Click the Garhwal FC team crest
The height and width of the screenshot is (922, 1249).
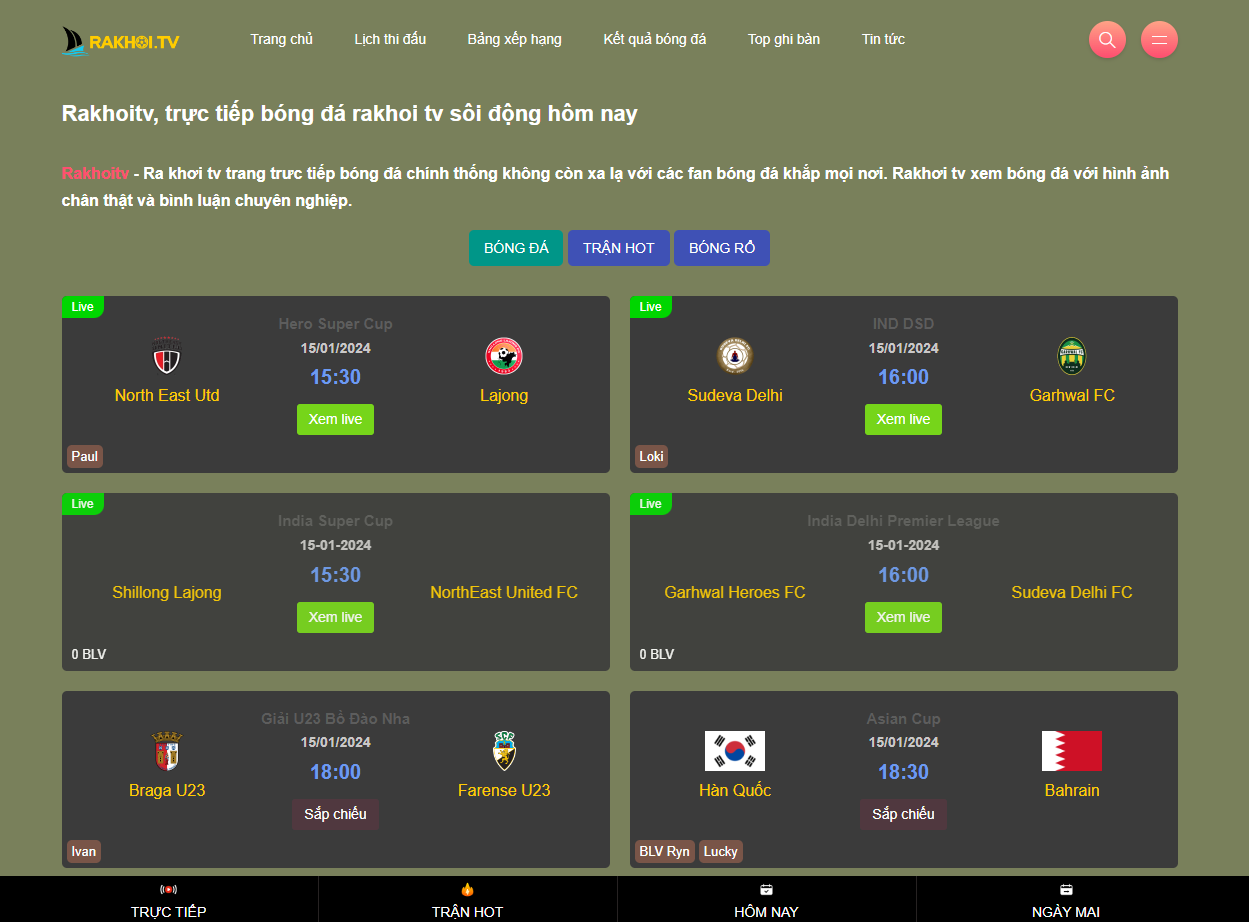1072,357
